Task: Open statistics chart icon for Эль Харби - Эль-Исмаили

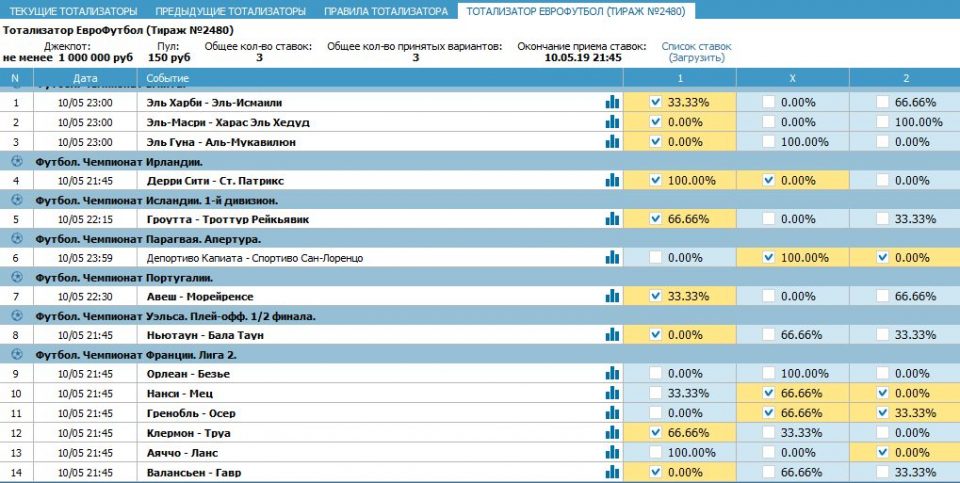Action: point(611,102)
